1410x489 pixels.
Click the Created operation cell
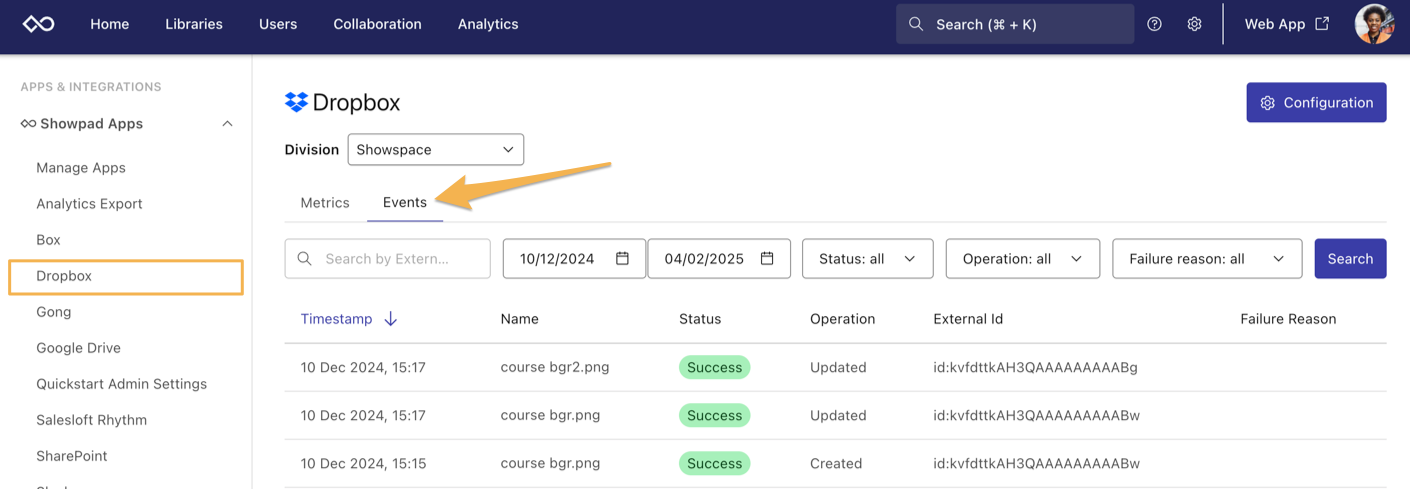pos(836,463)
